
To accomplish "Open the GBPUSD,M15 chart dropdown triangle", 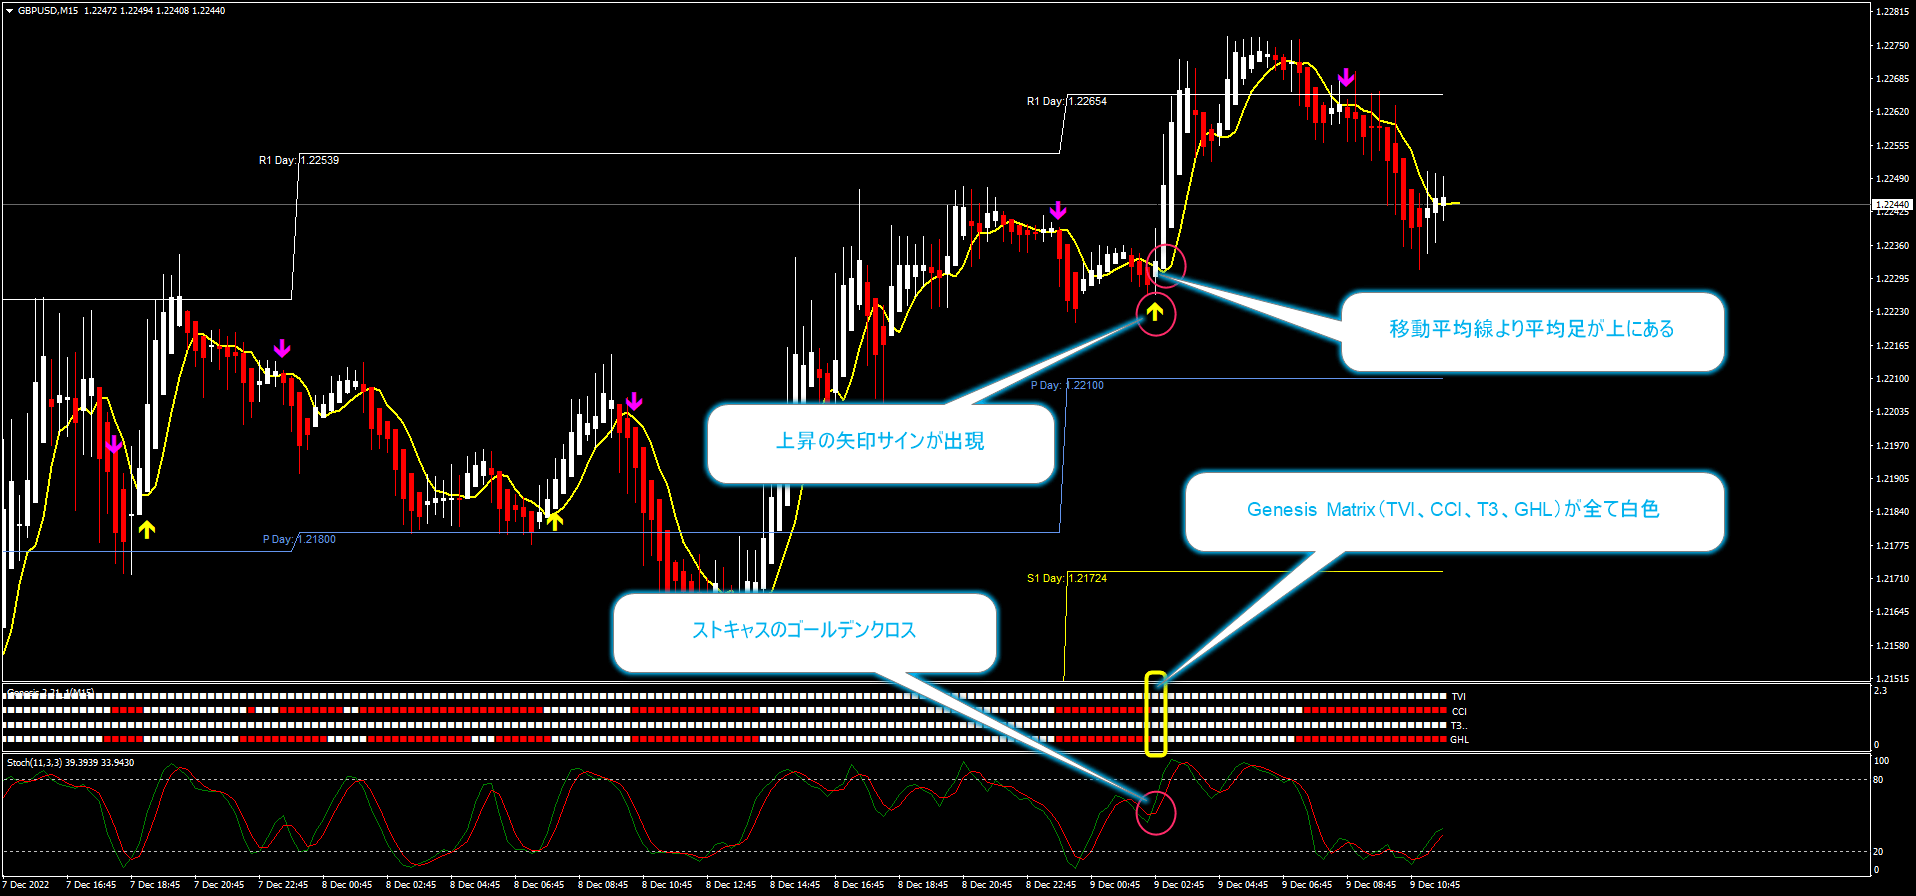I will (9, 11).
